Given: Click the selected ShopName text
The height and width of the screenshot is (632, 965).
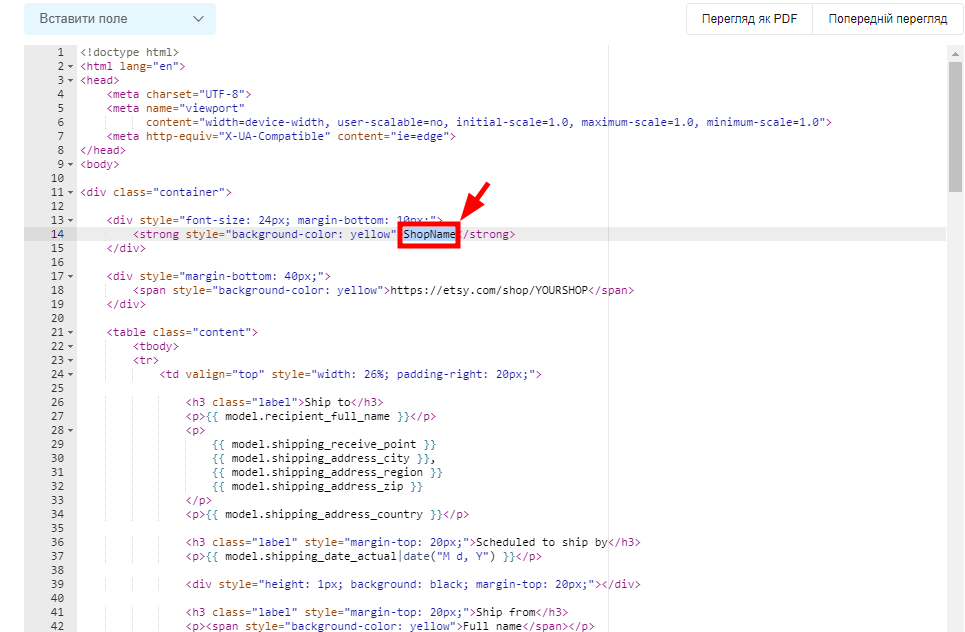Looking at the screenshot, I should coord(430,234).
